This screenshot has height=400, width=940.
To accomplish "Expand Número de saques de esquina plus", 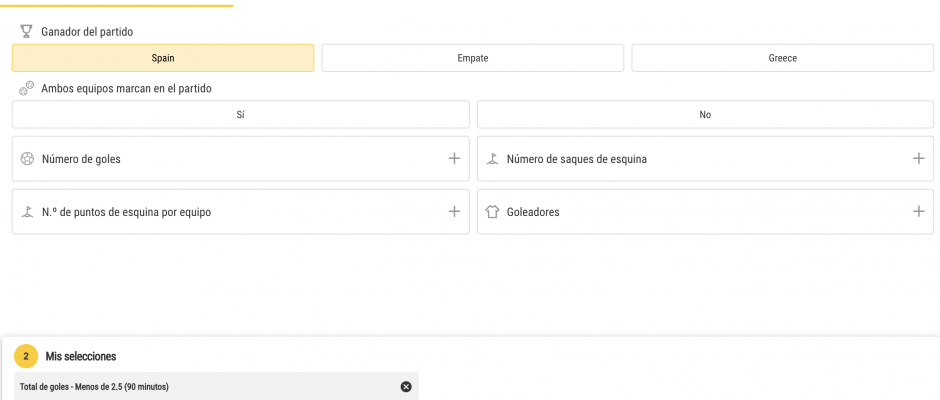I will [918, 158].
